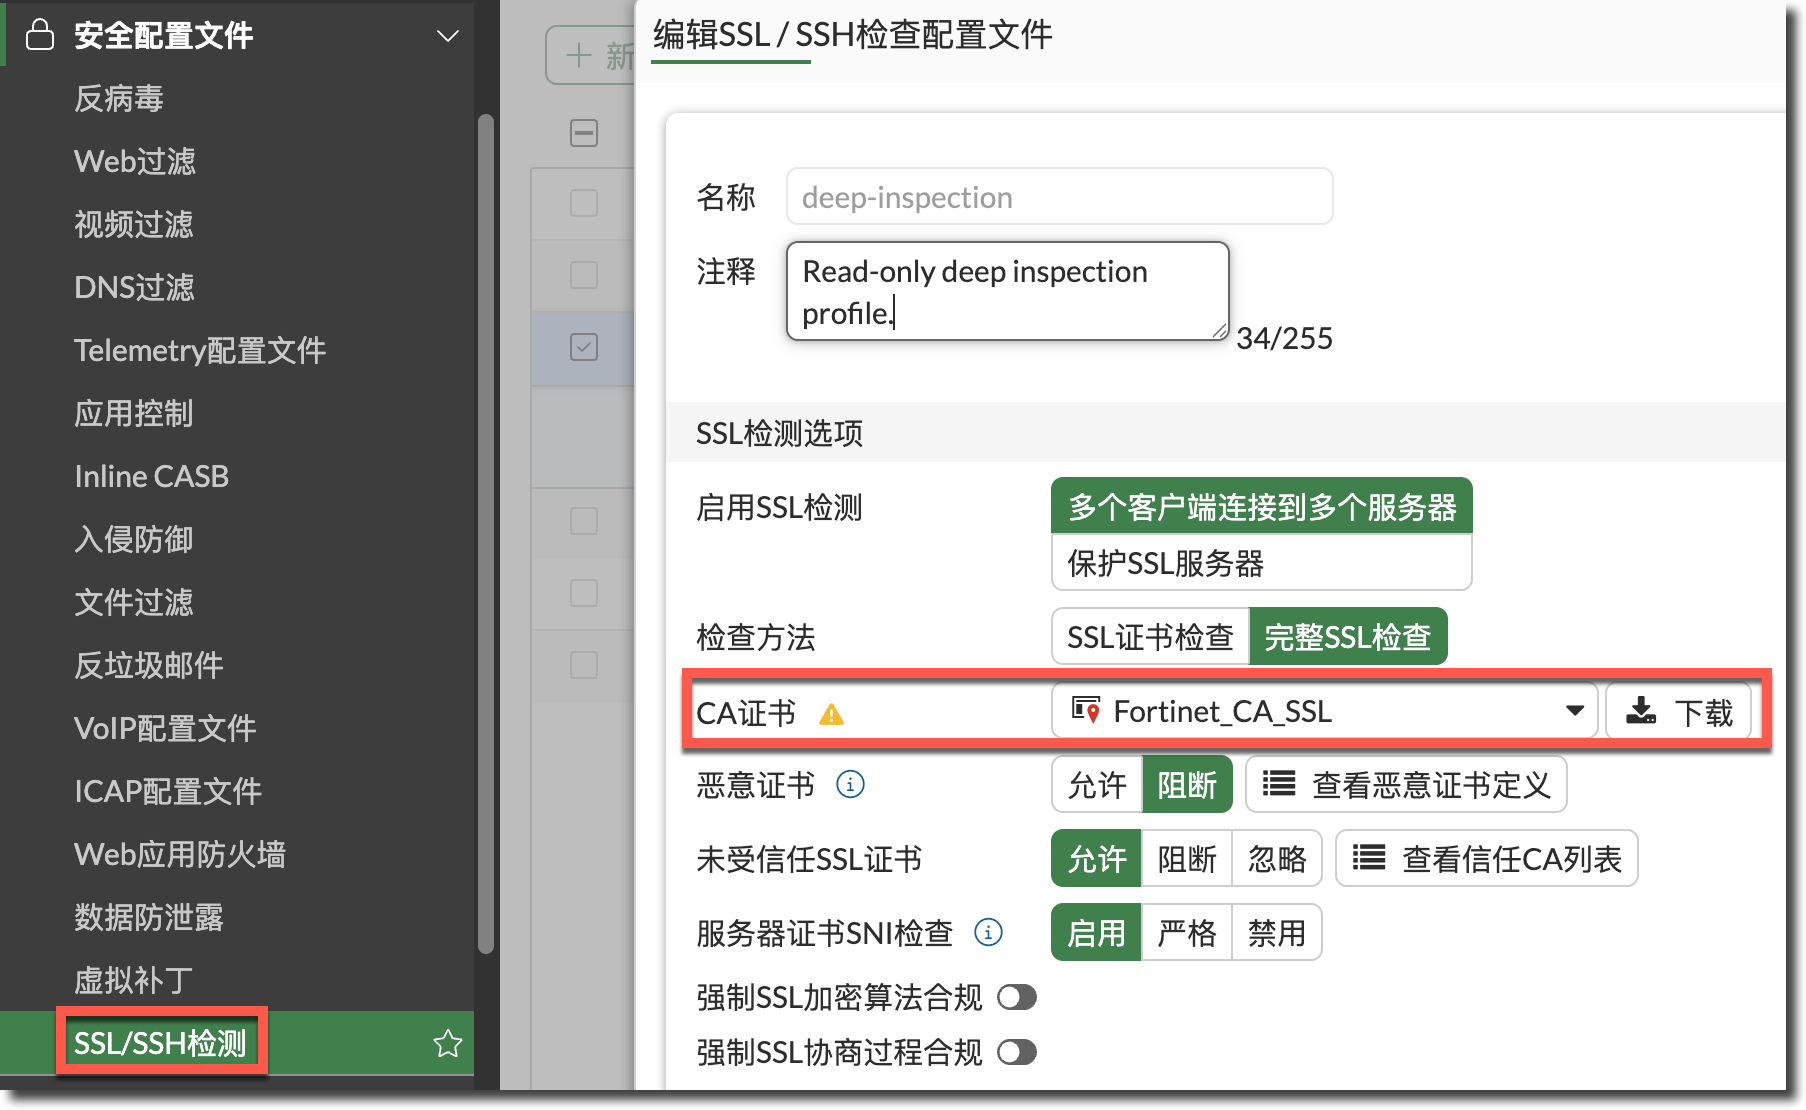This screenshot has height=1110, width=1806.
Task: Click the info icon beside 服务器证书SNI检查
Action: (x=988, y=933)
